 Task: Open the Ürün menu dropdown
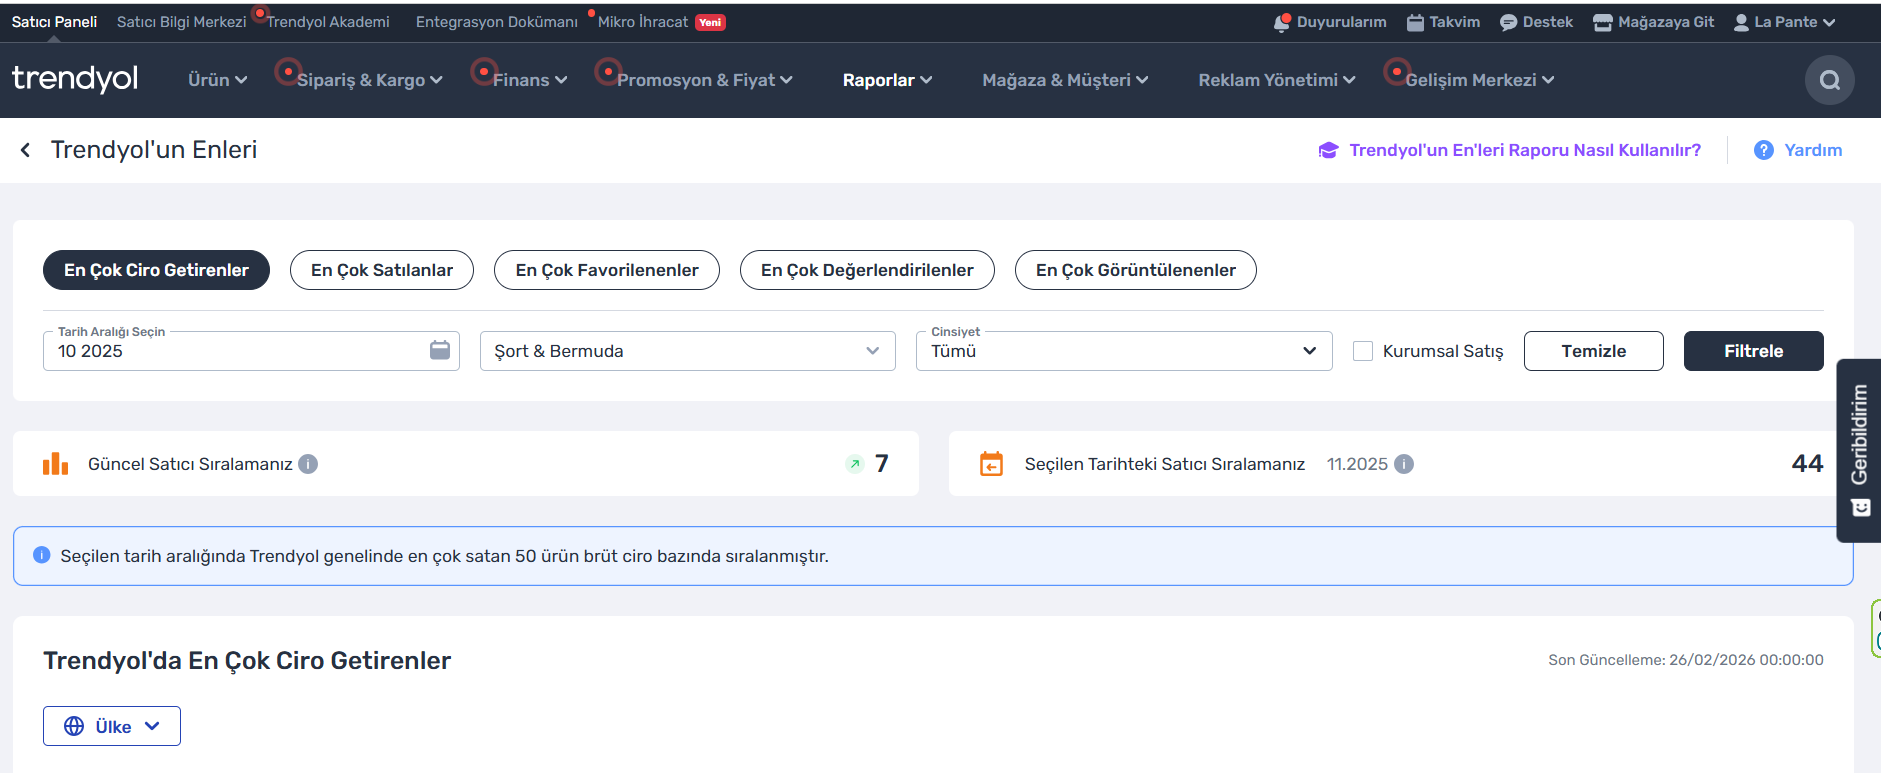point(217,80)
